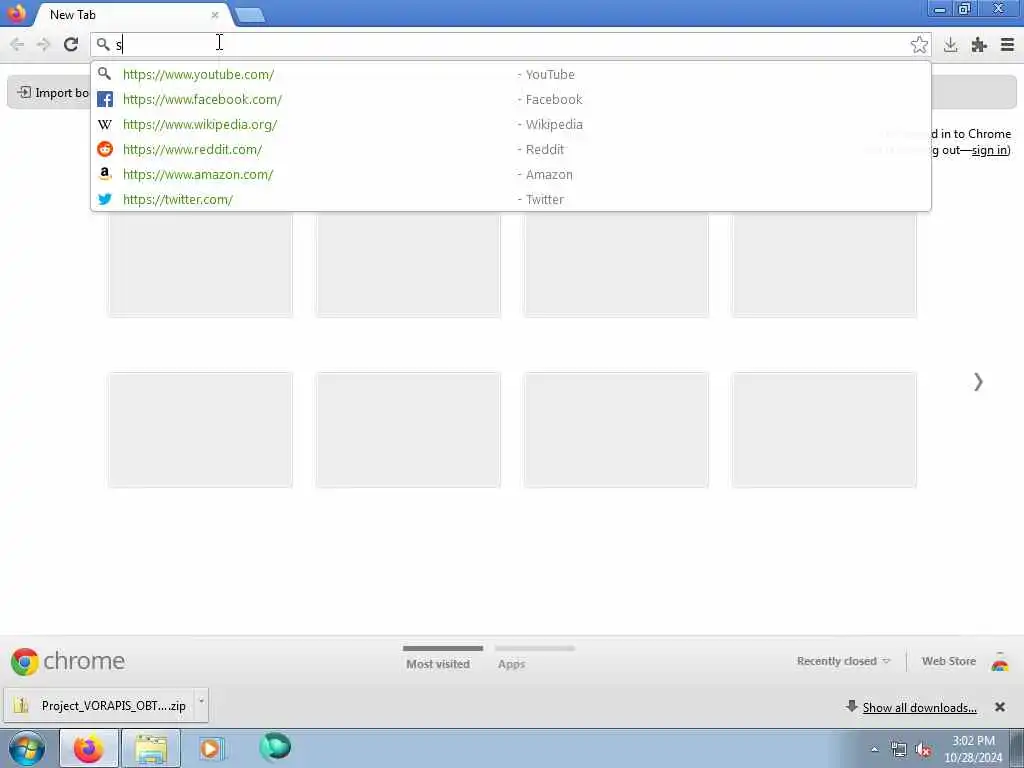Open the File Explorer taskbar icon
The width and height of the screenshot is (1024, 768).
tap(151, 748)
